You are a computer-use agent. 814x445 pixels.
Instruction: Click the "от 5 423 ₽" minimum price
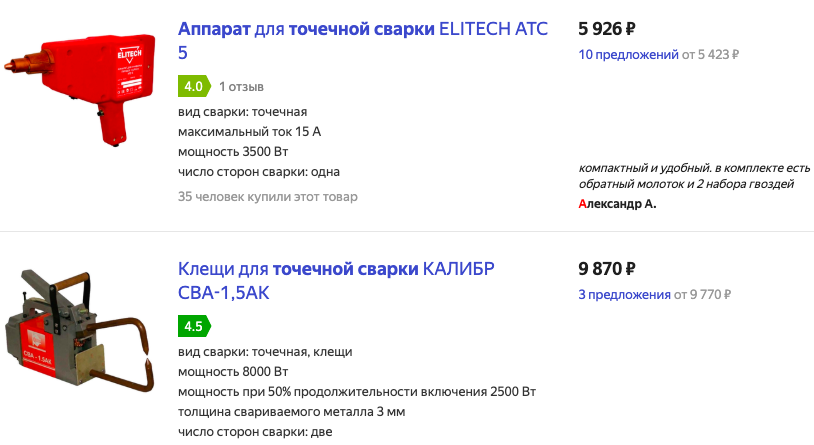[710, 54]
